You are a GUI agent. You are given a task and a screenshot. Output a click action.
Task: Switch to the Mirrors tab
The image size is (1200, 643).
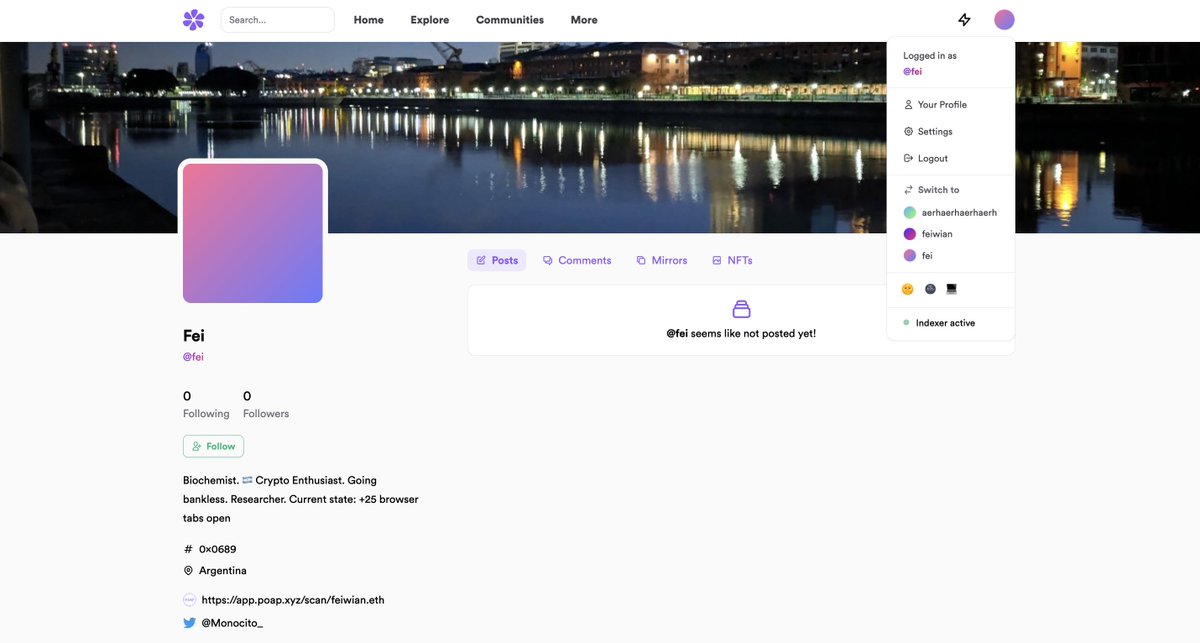click(x=662, y=260)
